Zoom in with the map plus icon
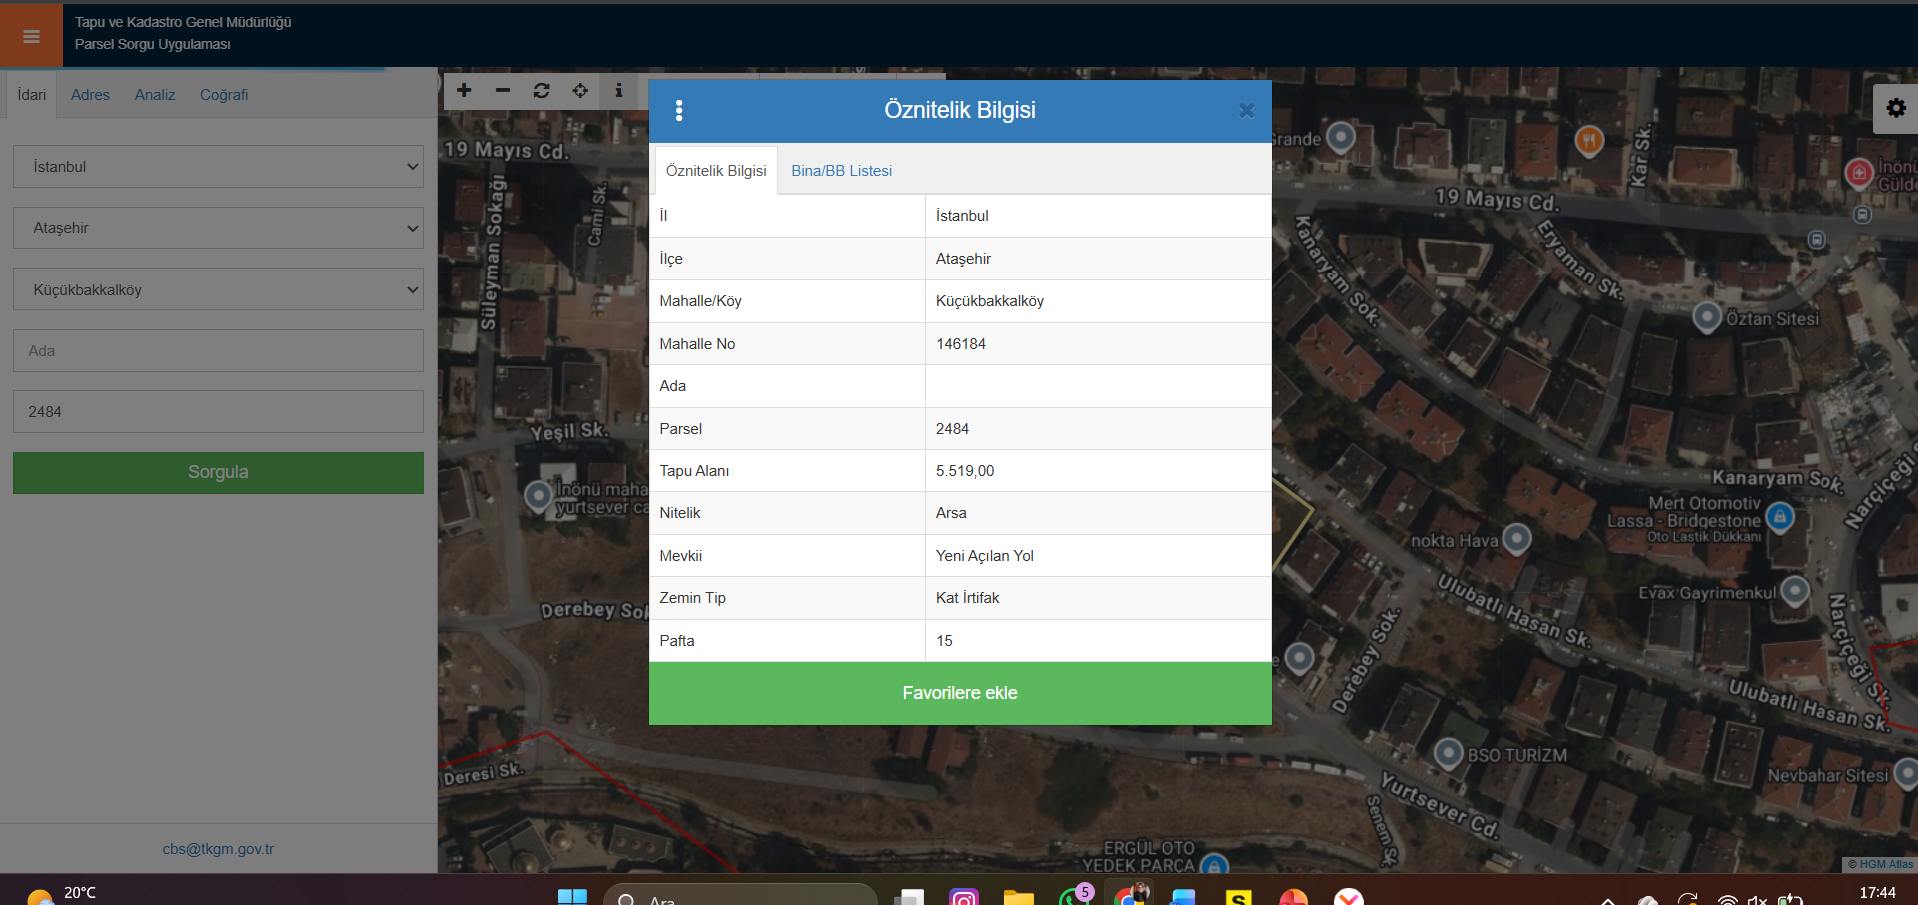The height and width of the screenshot is (905, 1918). click(x=464, y=91)
